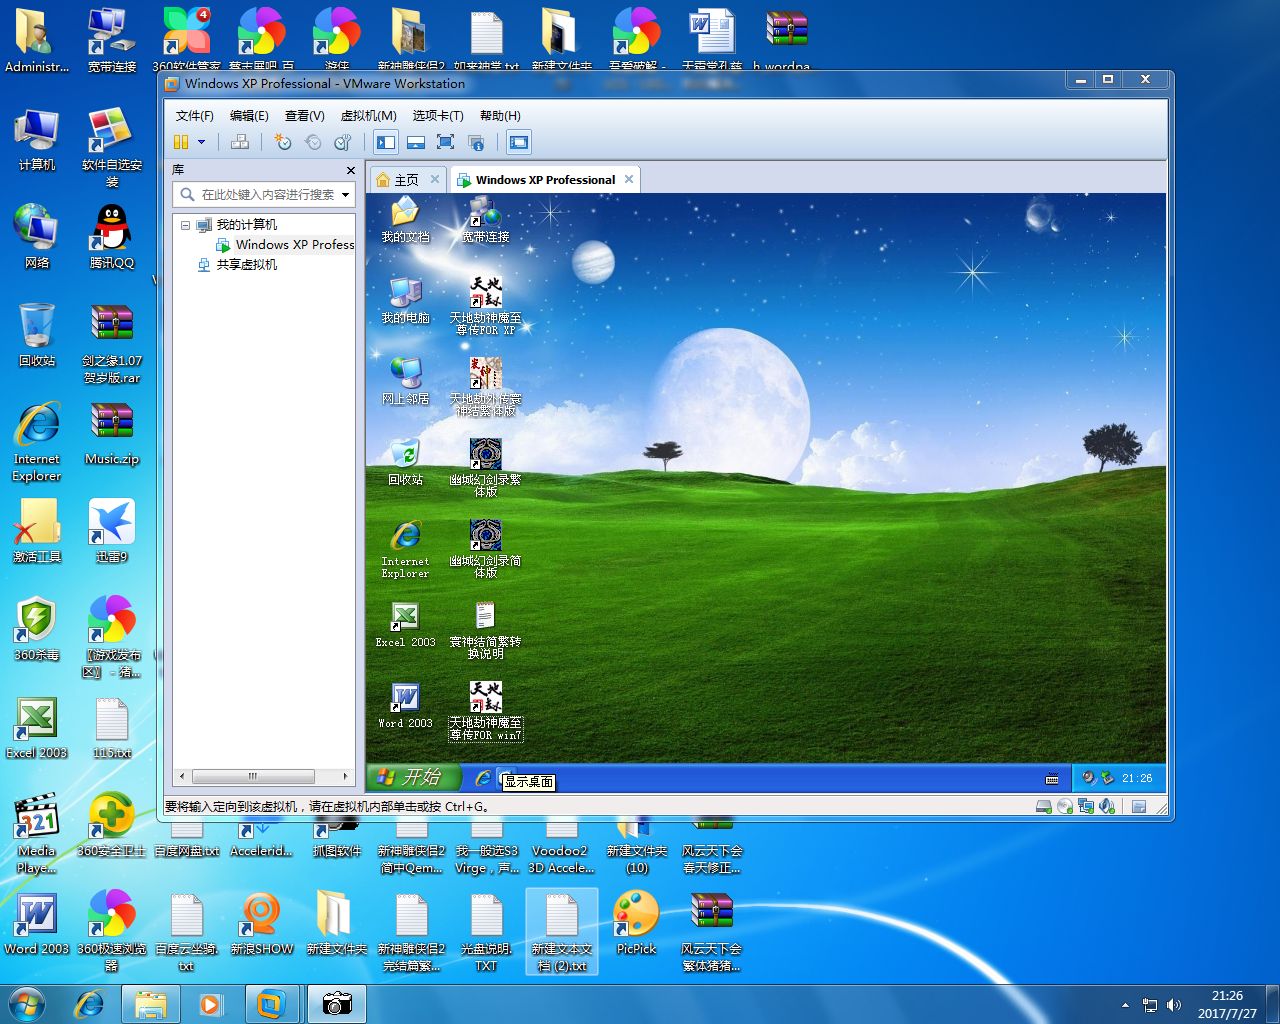Image resolution: width=1280 pixels, height=1024 pixels.
Task: Select Windows XP Professional in library tree
Action: coord(286,245)
